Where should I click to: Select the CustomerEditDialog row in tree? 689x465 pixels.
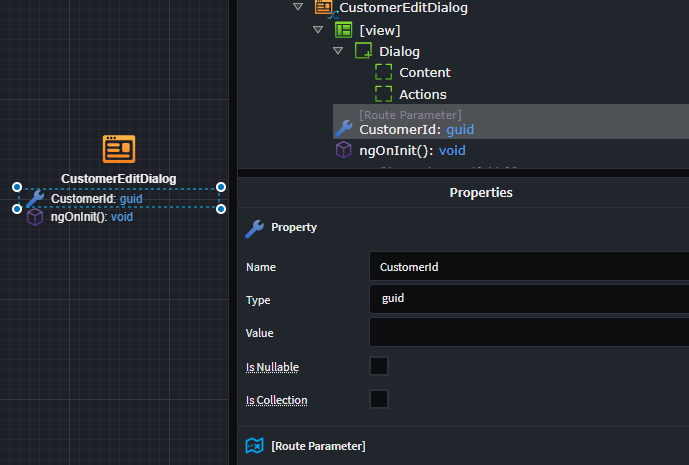coord(403,7)
